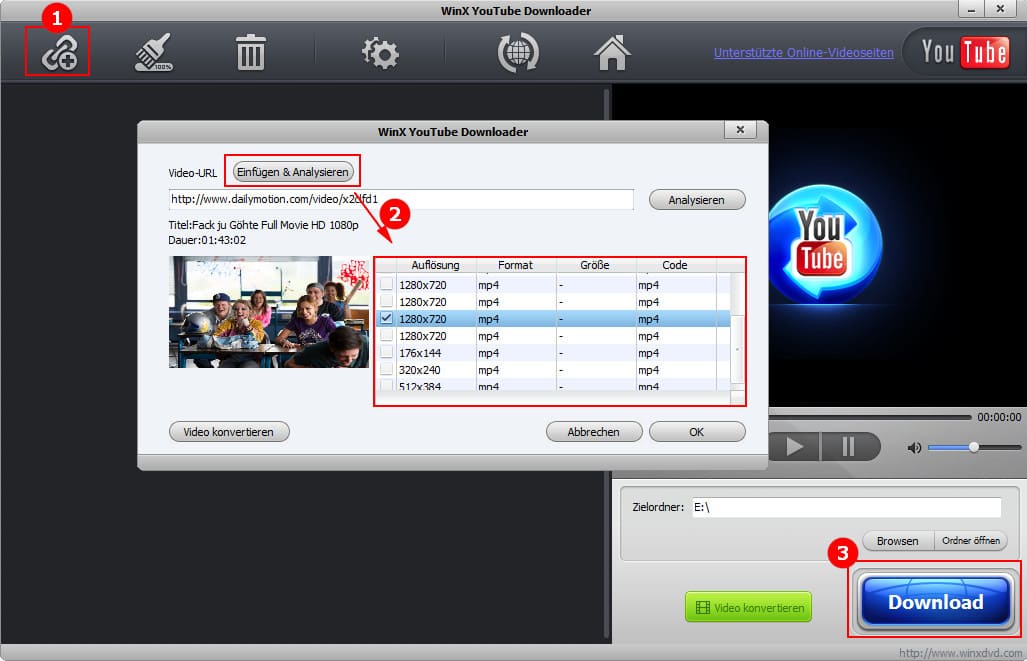The width and height of the screenshot is (1027, 661).
Task: Click the player's pause button
Action: point(849,447)
